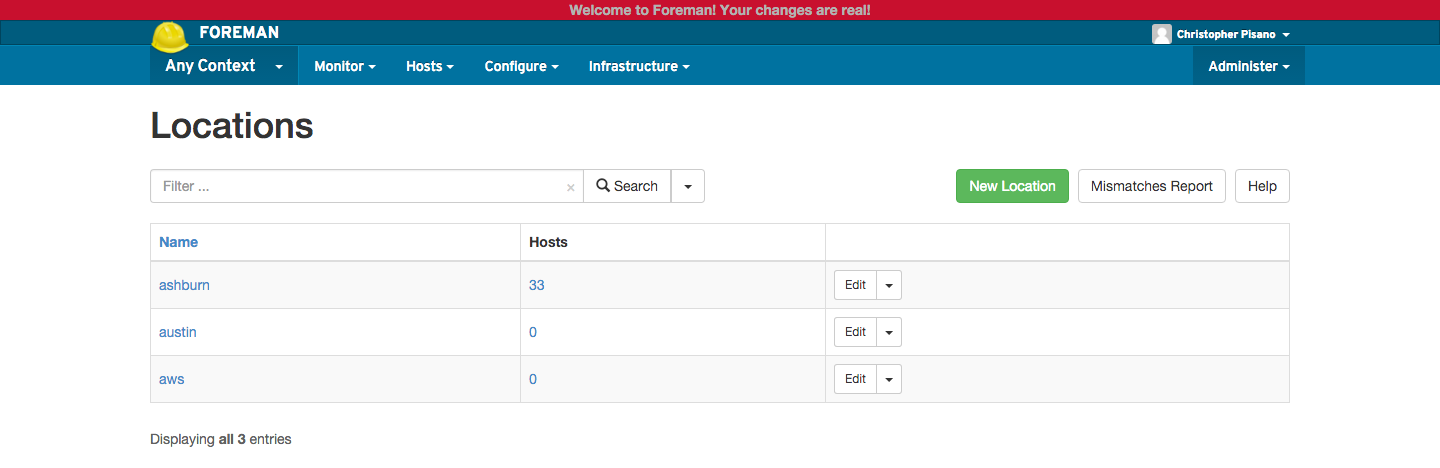Open the Configure menu

(521, 66)
